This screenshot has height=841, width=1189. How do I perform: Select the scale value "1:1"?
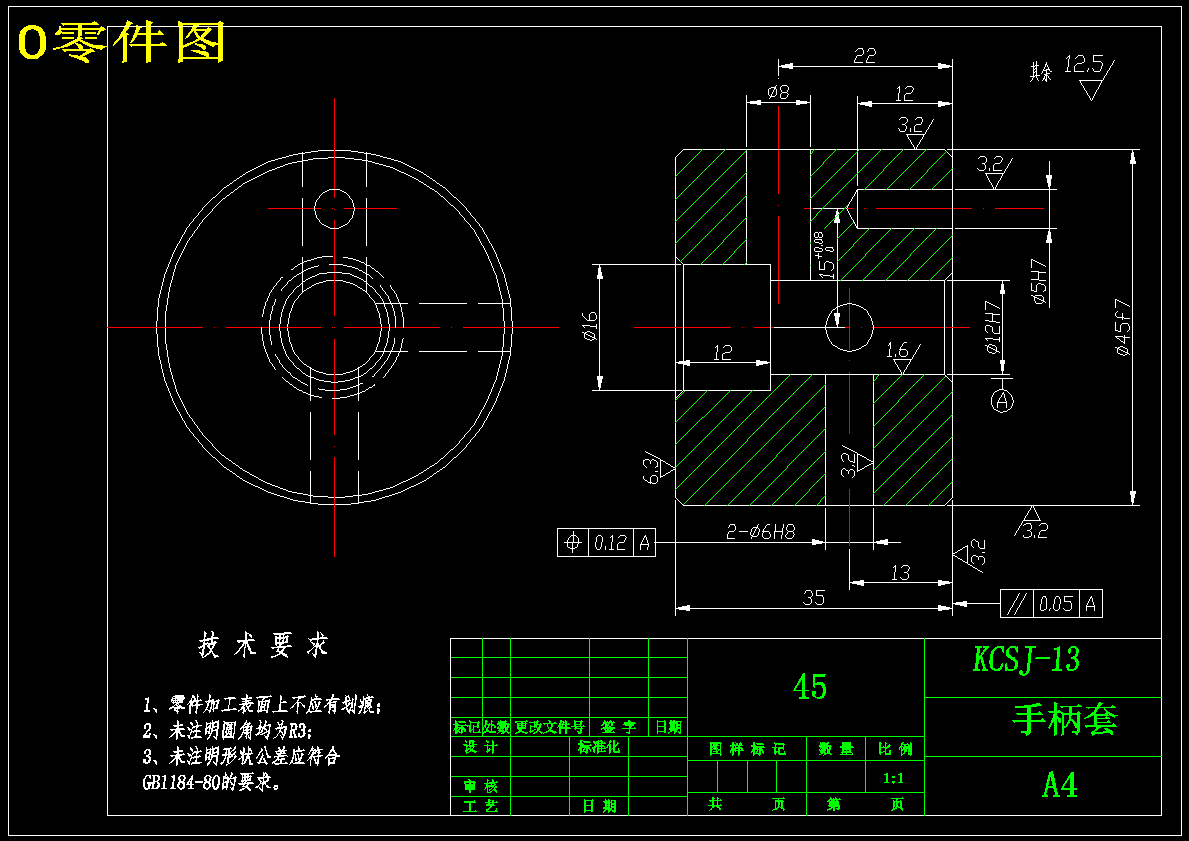(893, 779)
